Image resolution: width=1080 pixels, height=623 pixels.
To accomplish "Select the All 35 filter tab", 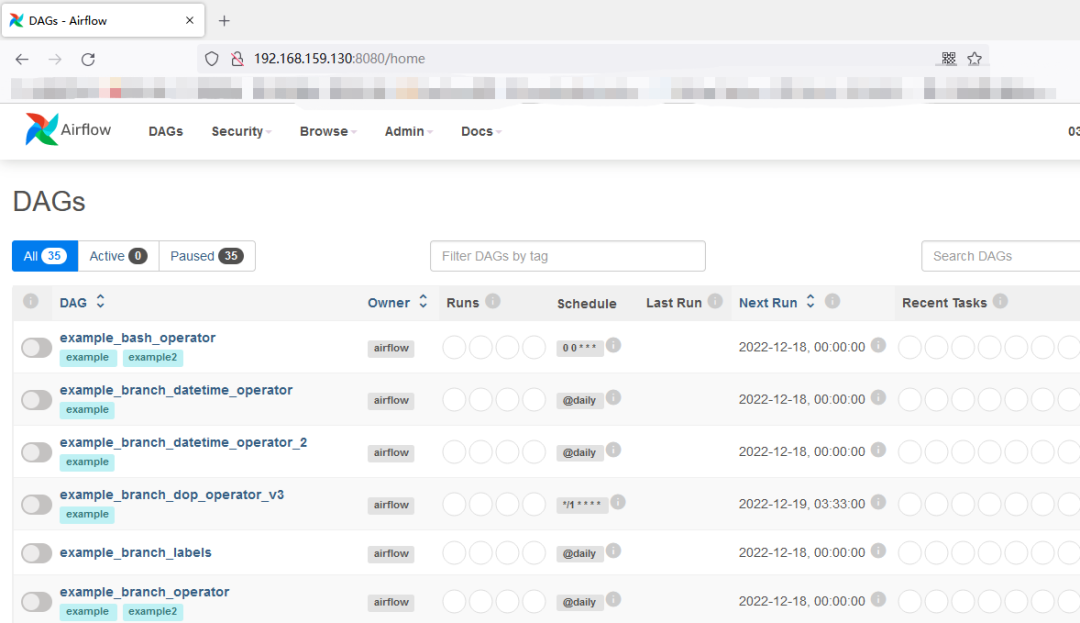I will pyautogui.click(x=45, y=256).
